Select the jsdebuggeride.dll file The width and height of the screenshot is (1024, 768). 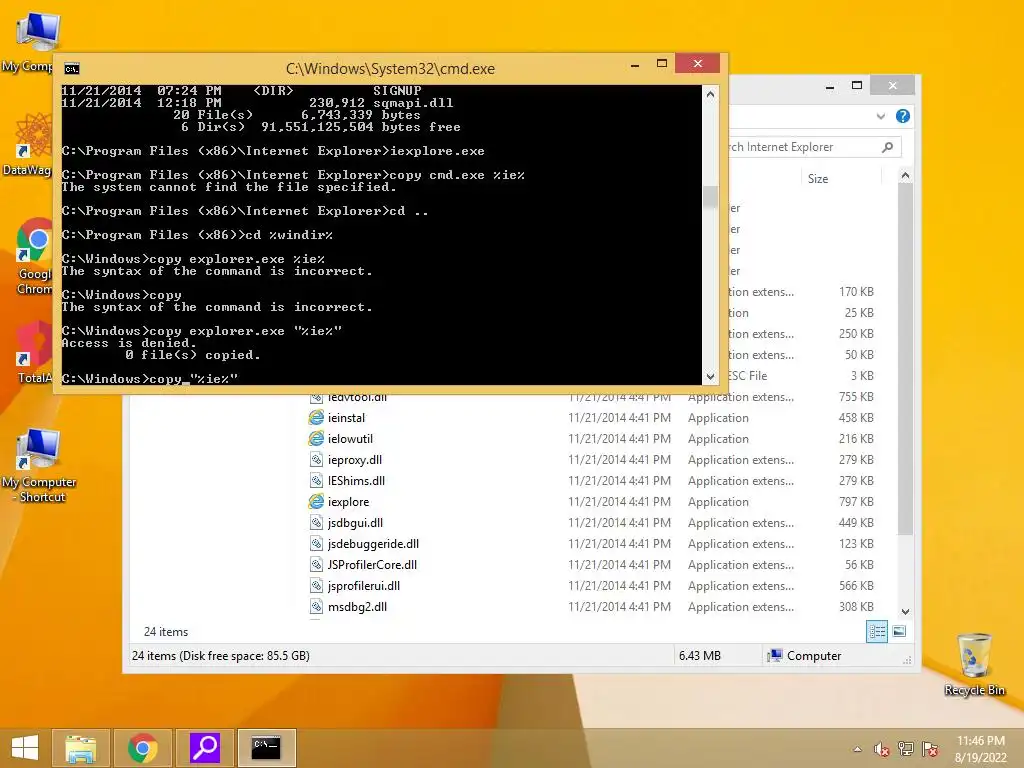pyautogui.click(x=373, y=543)
